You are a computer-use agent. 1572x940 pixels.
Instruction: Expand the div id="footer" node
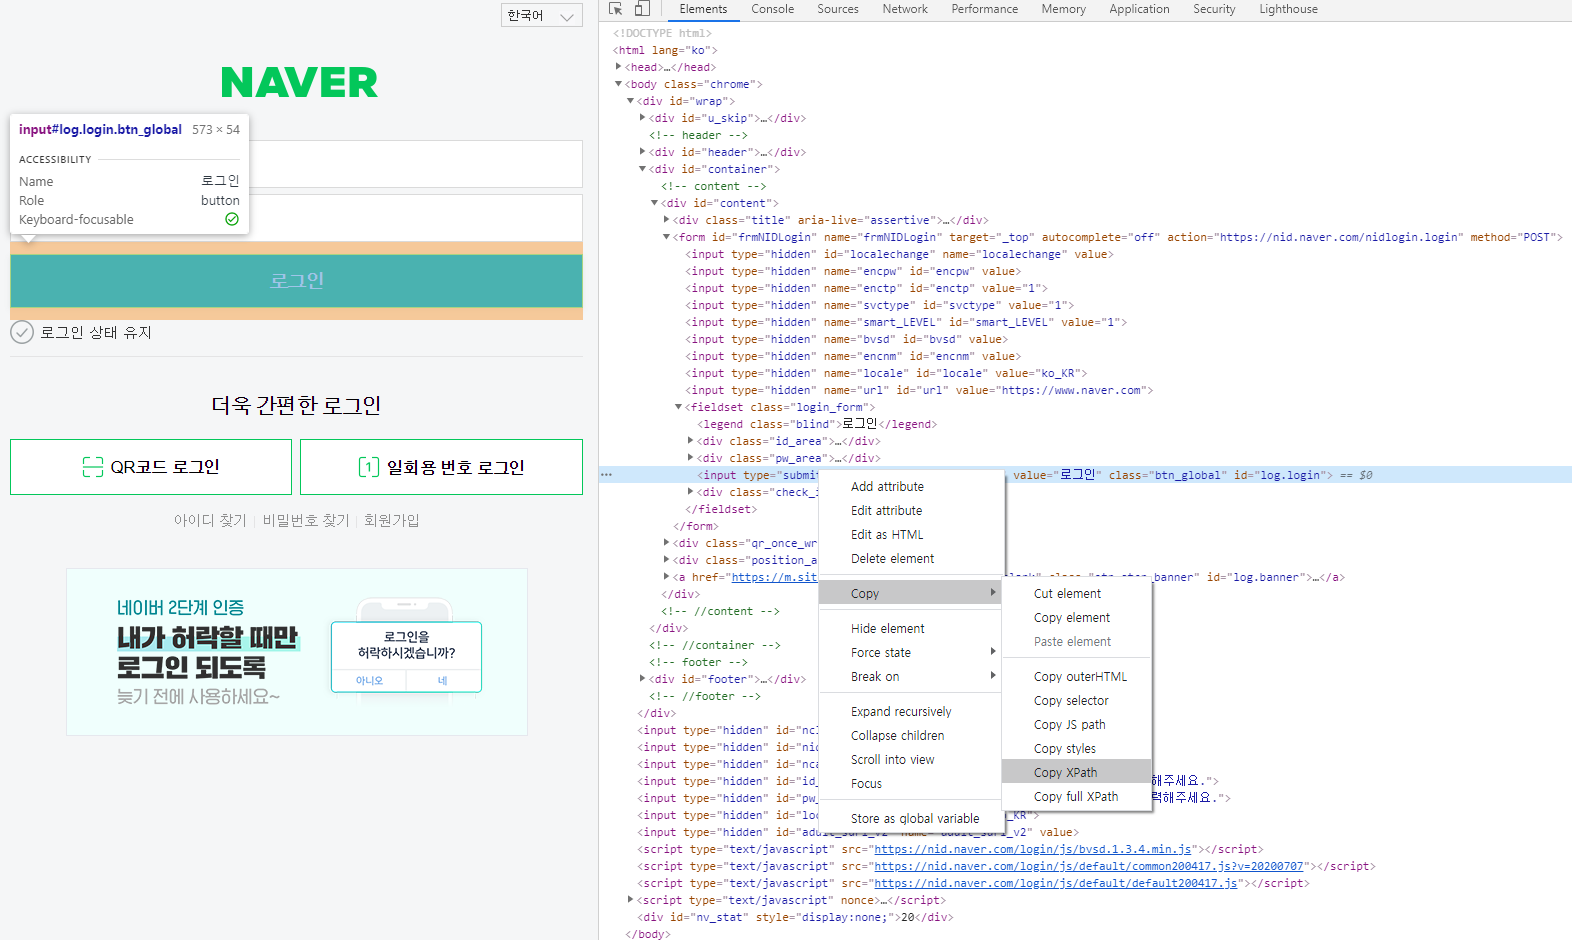(643, 679)
